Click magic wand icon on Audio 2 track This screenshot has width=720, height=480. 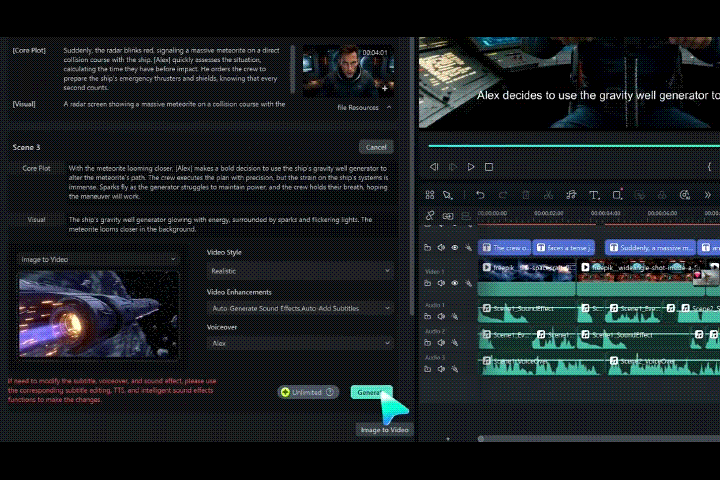[455, 343]
